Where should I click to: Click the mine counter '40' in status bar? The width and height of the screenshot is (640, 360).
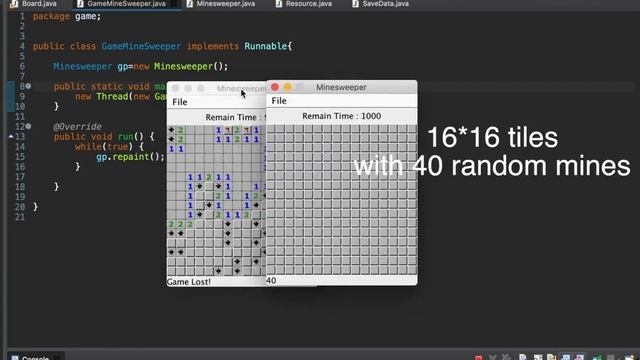coord(271,280)
